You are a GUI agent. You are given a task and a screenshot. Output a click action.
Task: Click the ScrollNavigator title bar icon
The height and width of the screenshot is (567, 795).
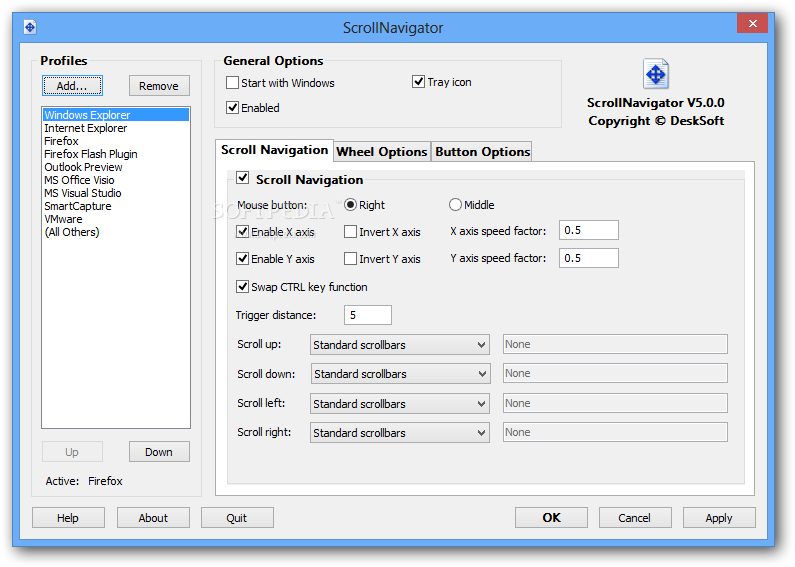click(30, 27)
